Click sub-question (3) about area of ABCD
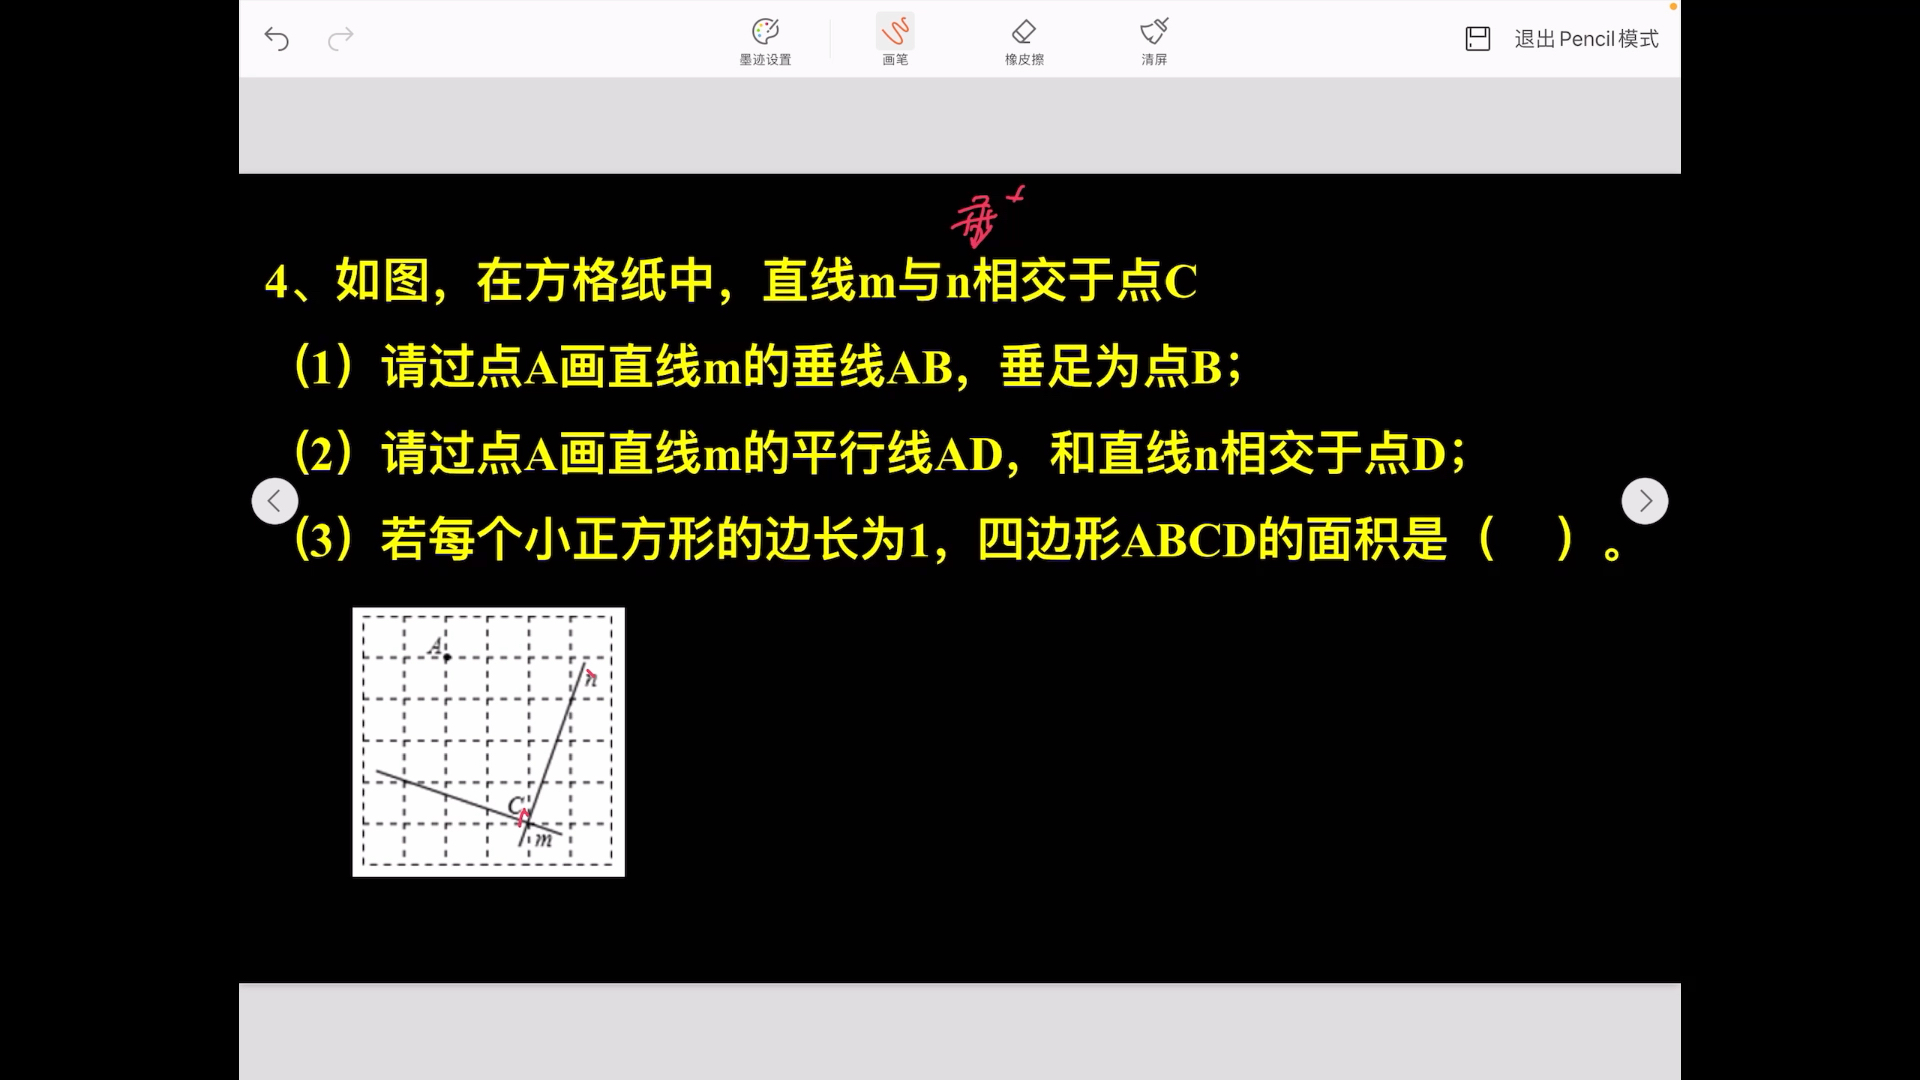1920x1080 pixels. click(958, 540)
